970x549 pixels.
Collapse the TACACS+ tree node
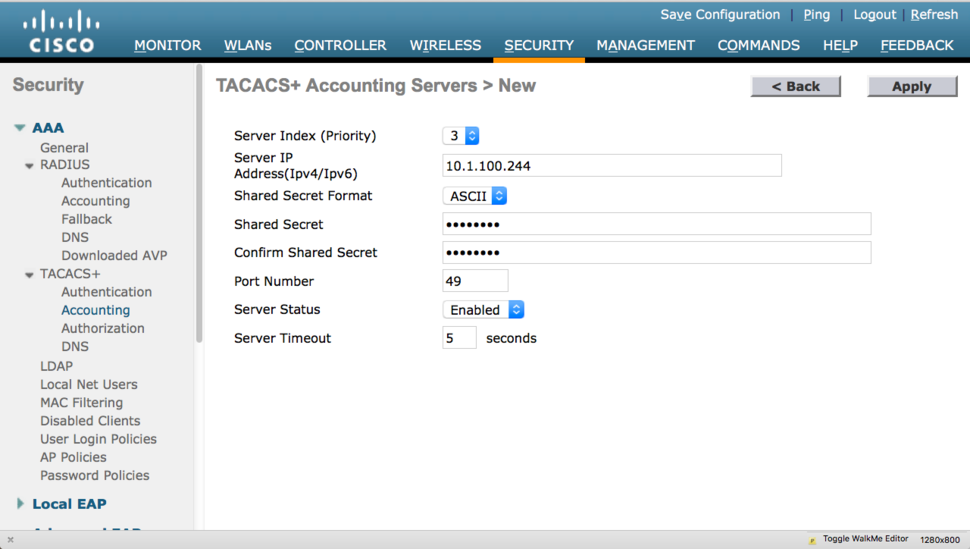(x=29, y=274)
